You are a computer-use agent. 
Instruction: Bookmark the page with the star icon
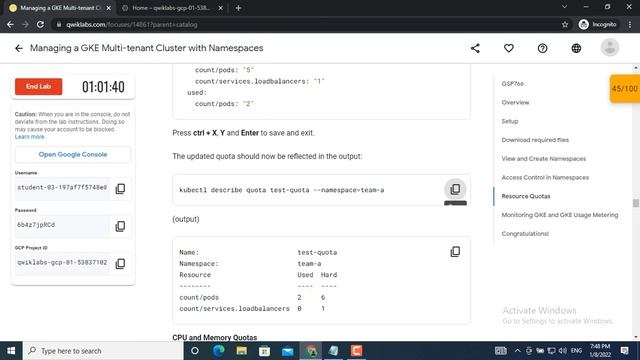(564, 24)
